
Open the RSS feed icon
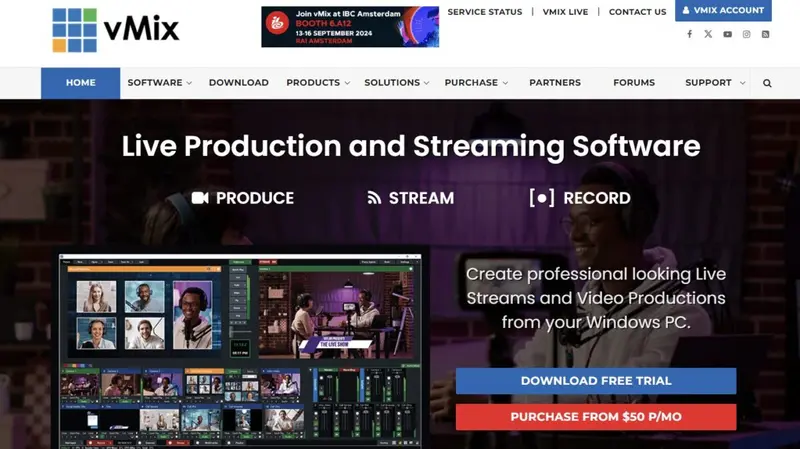click(x=765, y=34)
